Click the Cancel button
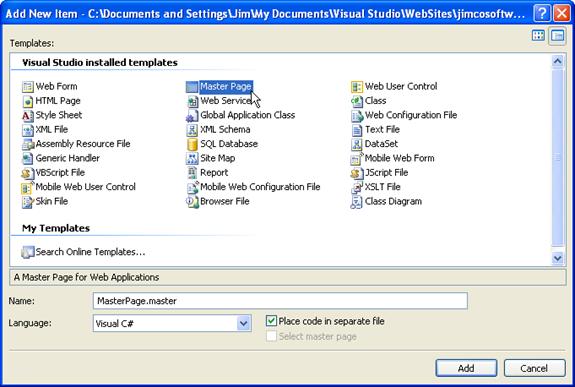The image size is (575, 387). click(x=534, y=368)
